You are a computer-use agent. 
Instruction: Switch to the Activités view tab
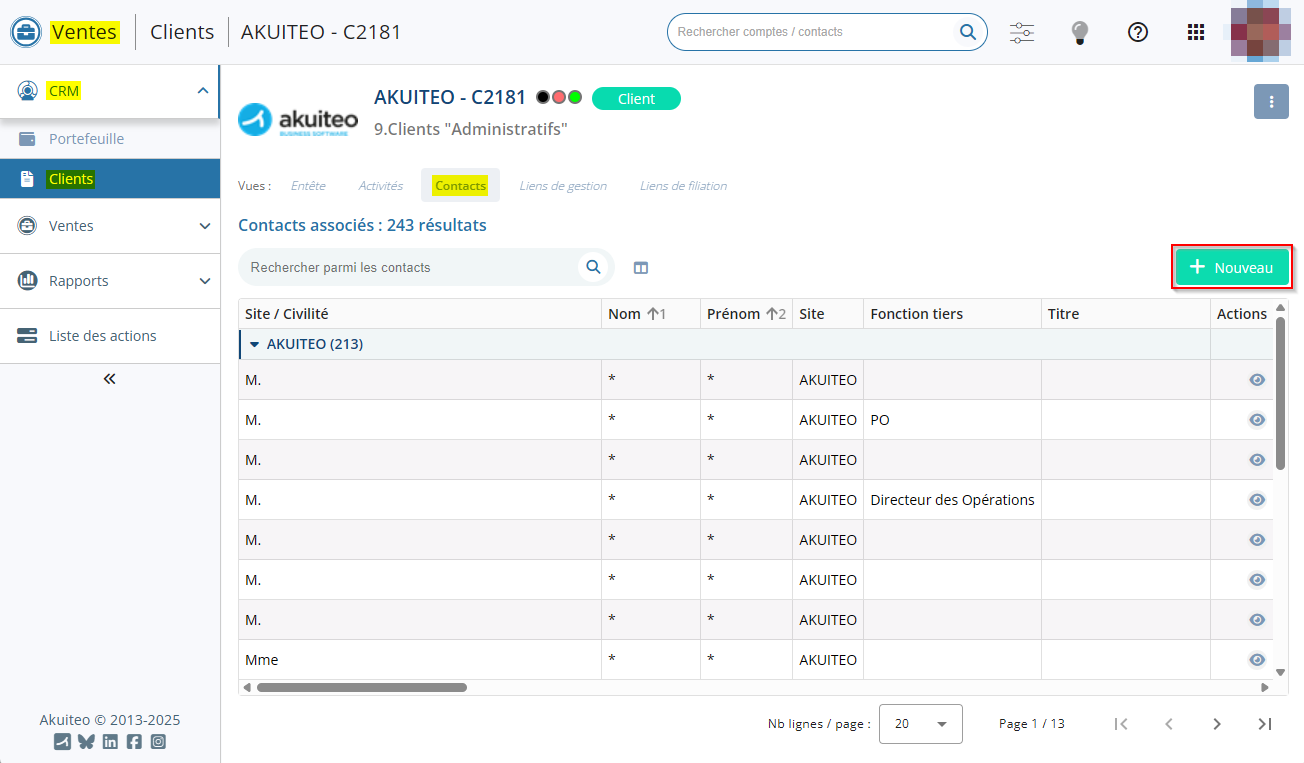[380, 186]
